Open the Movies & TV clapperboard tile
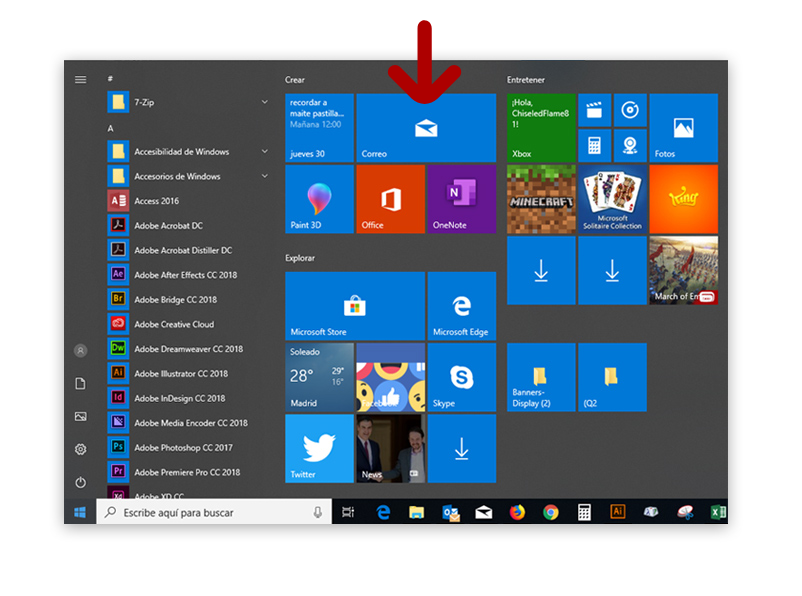The width and height of the screenshot is (802, 596). [594, 110]
